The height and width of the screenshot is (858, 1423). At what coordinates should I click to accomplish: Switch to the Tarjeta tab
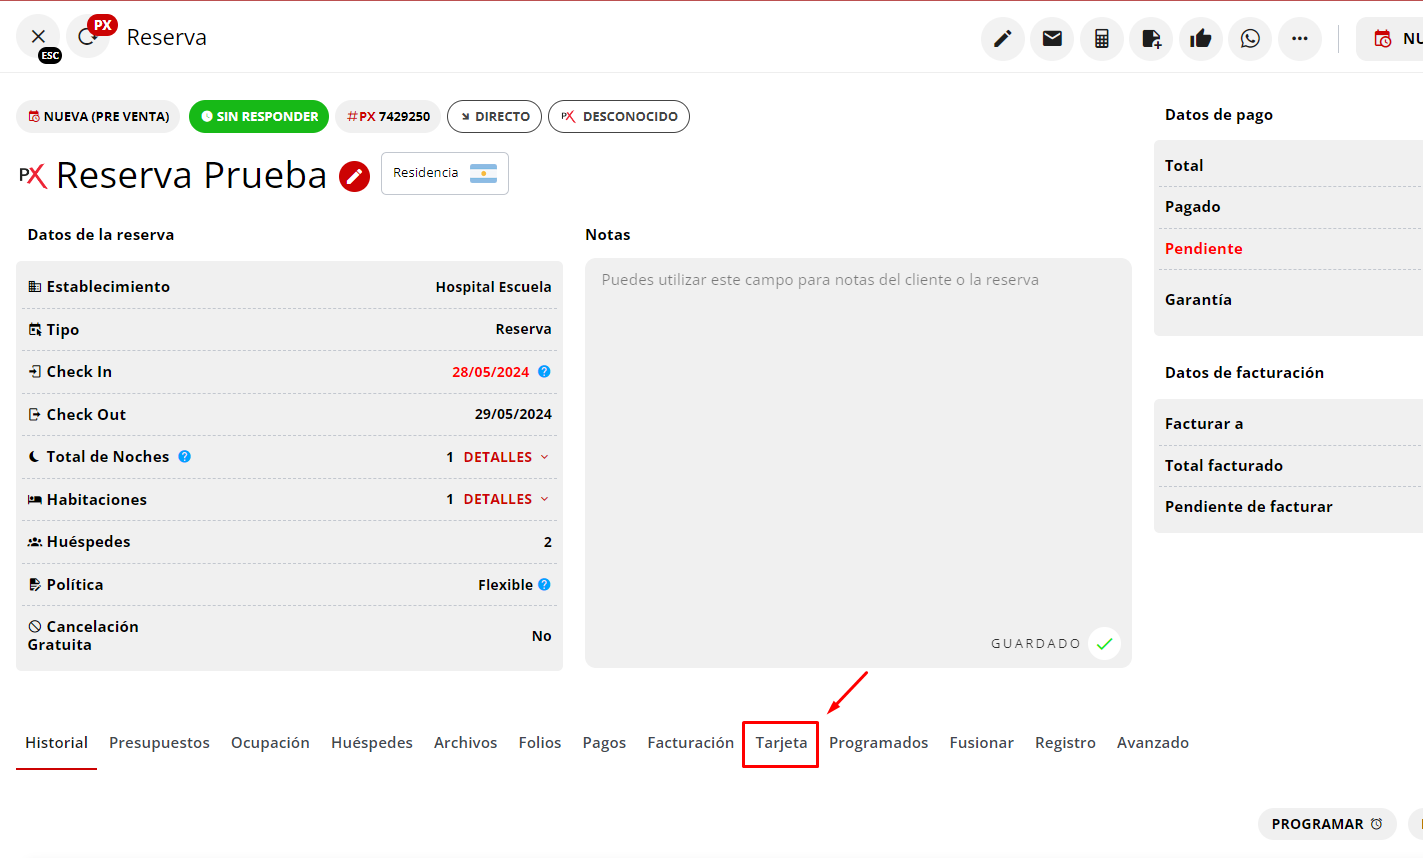point(781,743)
